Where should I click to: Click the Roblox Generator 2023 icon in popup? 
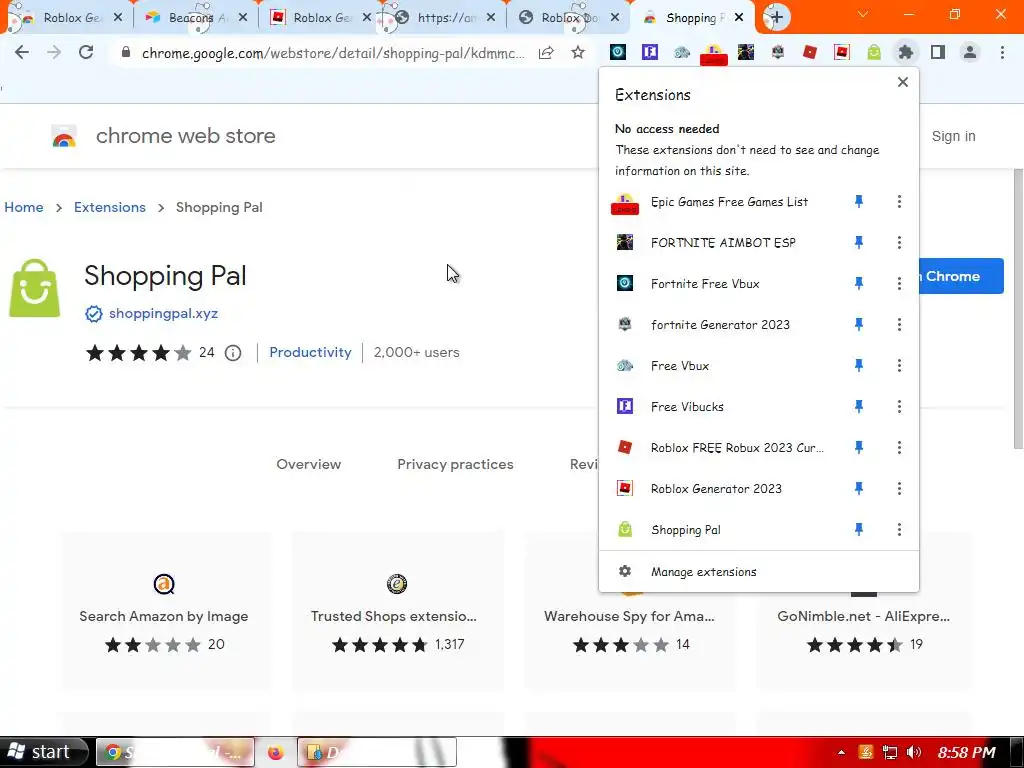pyautogui.click(x=625, y=488)
